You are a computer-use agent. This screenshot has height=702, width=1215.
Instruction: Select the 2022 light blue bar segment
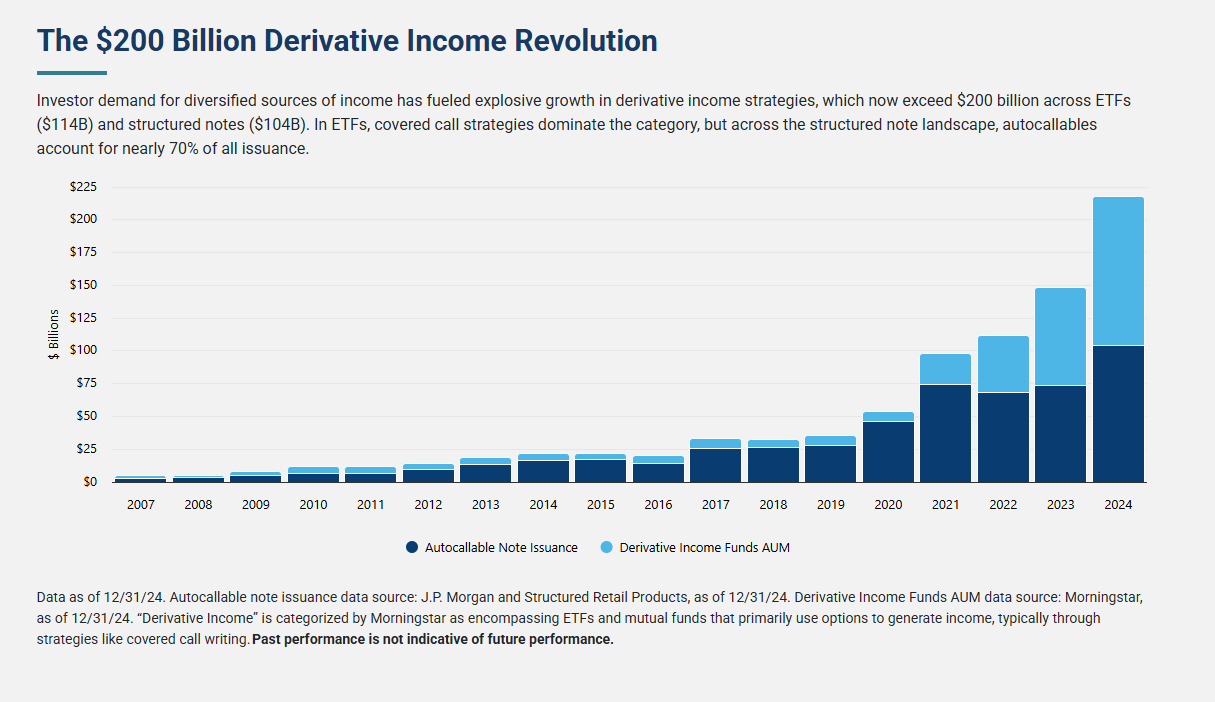pyautogui.click(x=1003, y=364)
